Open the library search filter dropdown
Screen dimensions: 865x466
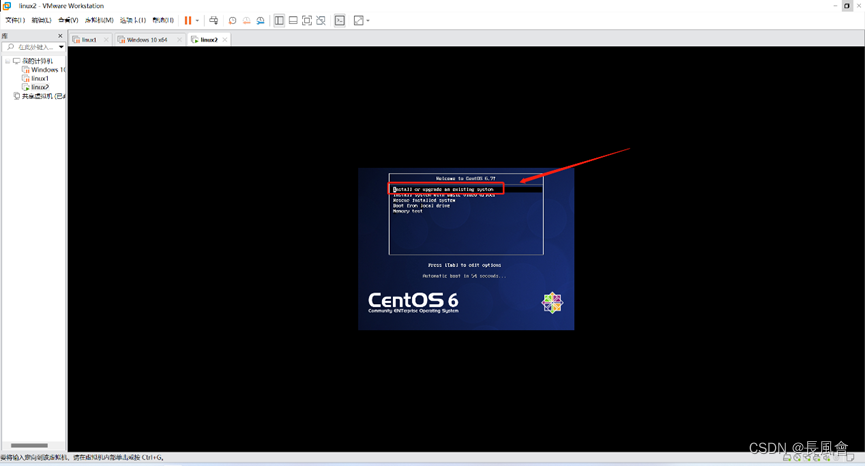[x=61, y=47]
